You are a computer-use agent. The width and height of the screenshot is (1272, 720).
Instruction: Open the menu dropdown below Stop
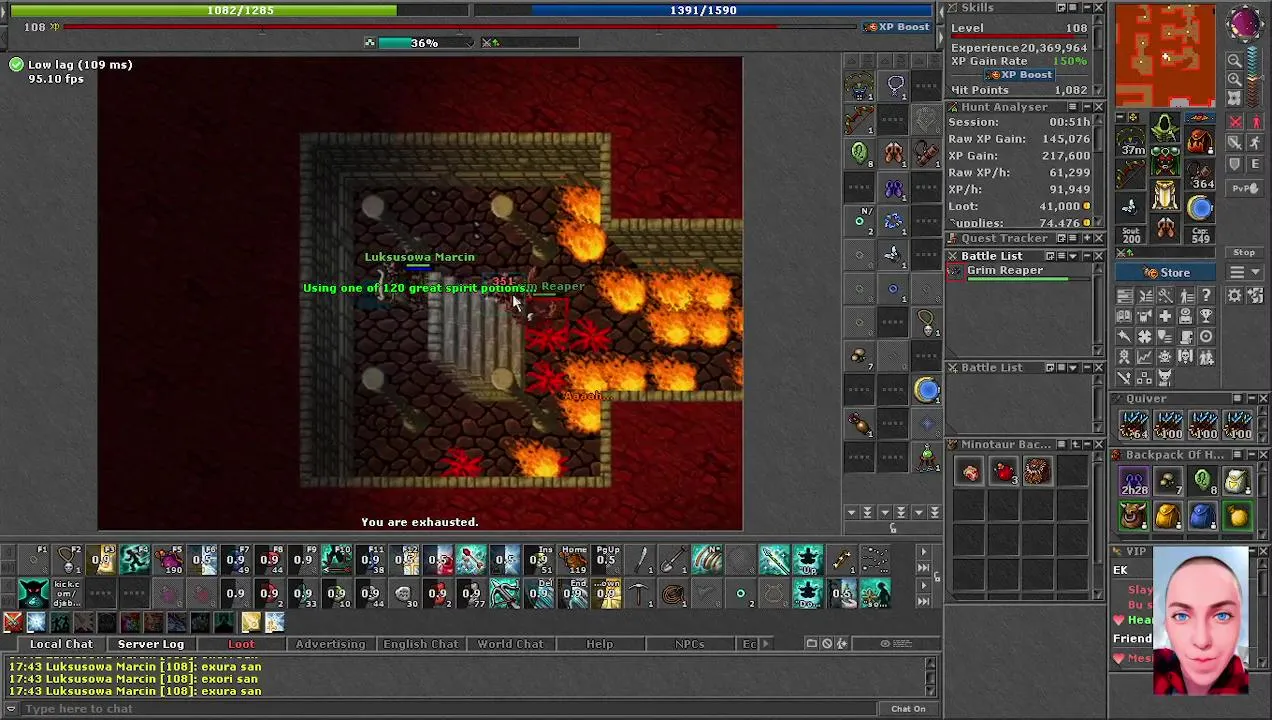(1245, 272)
